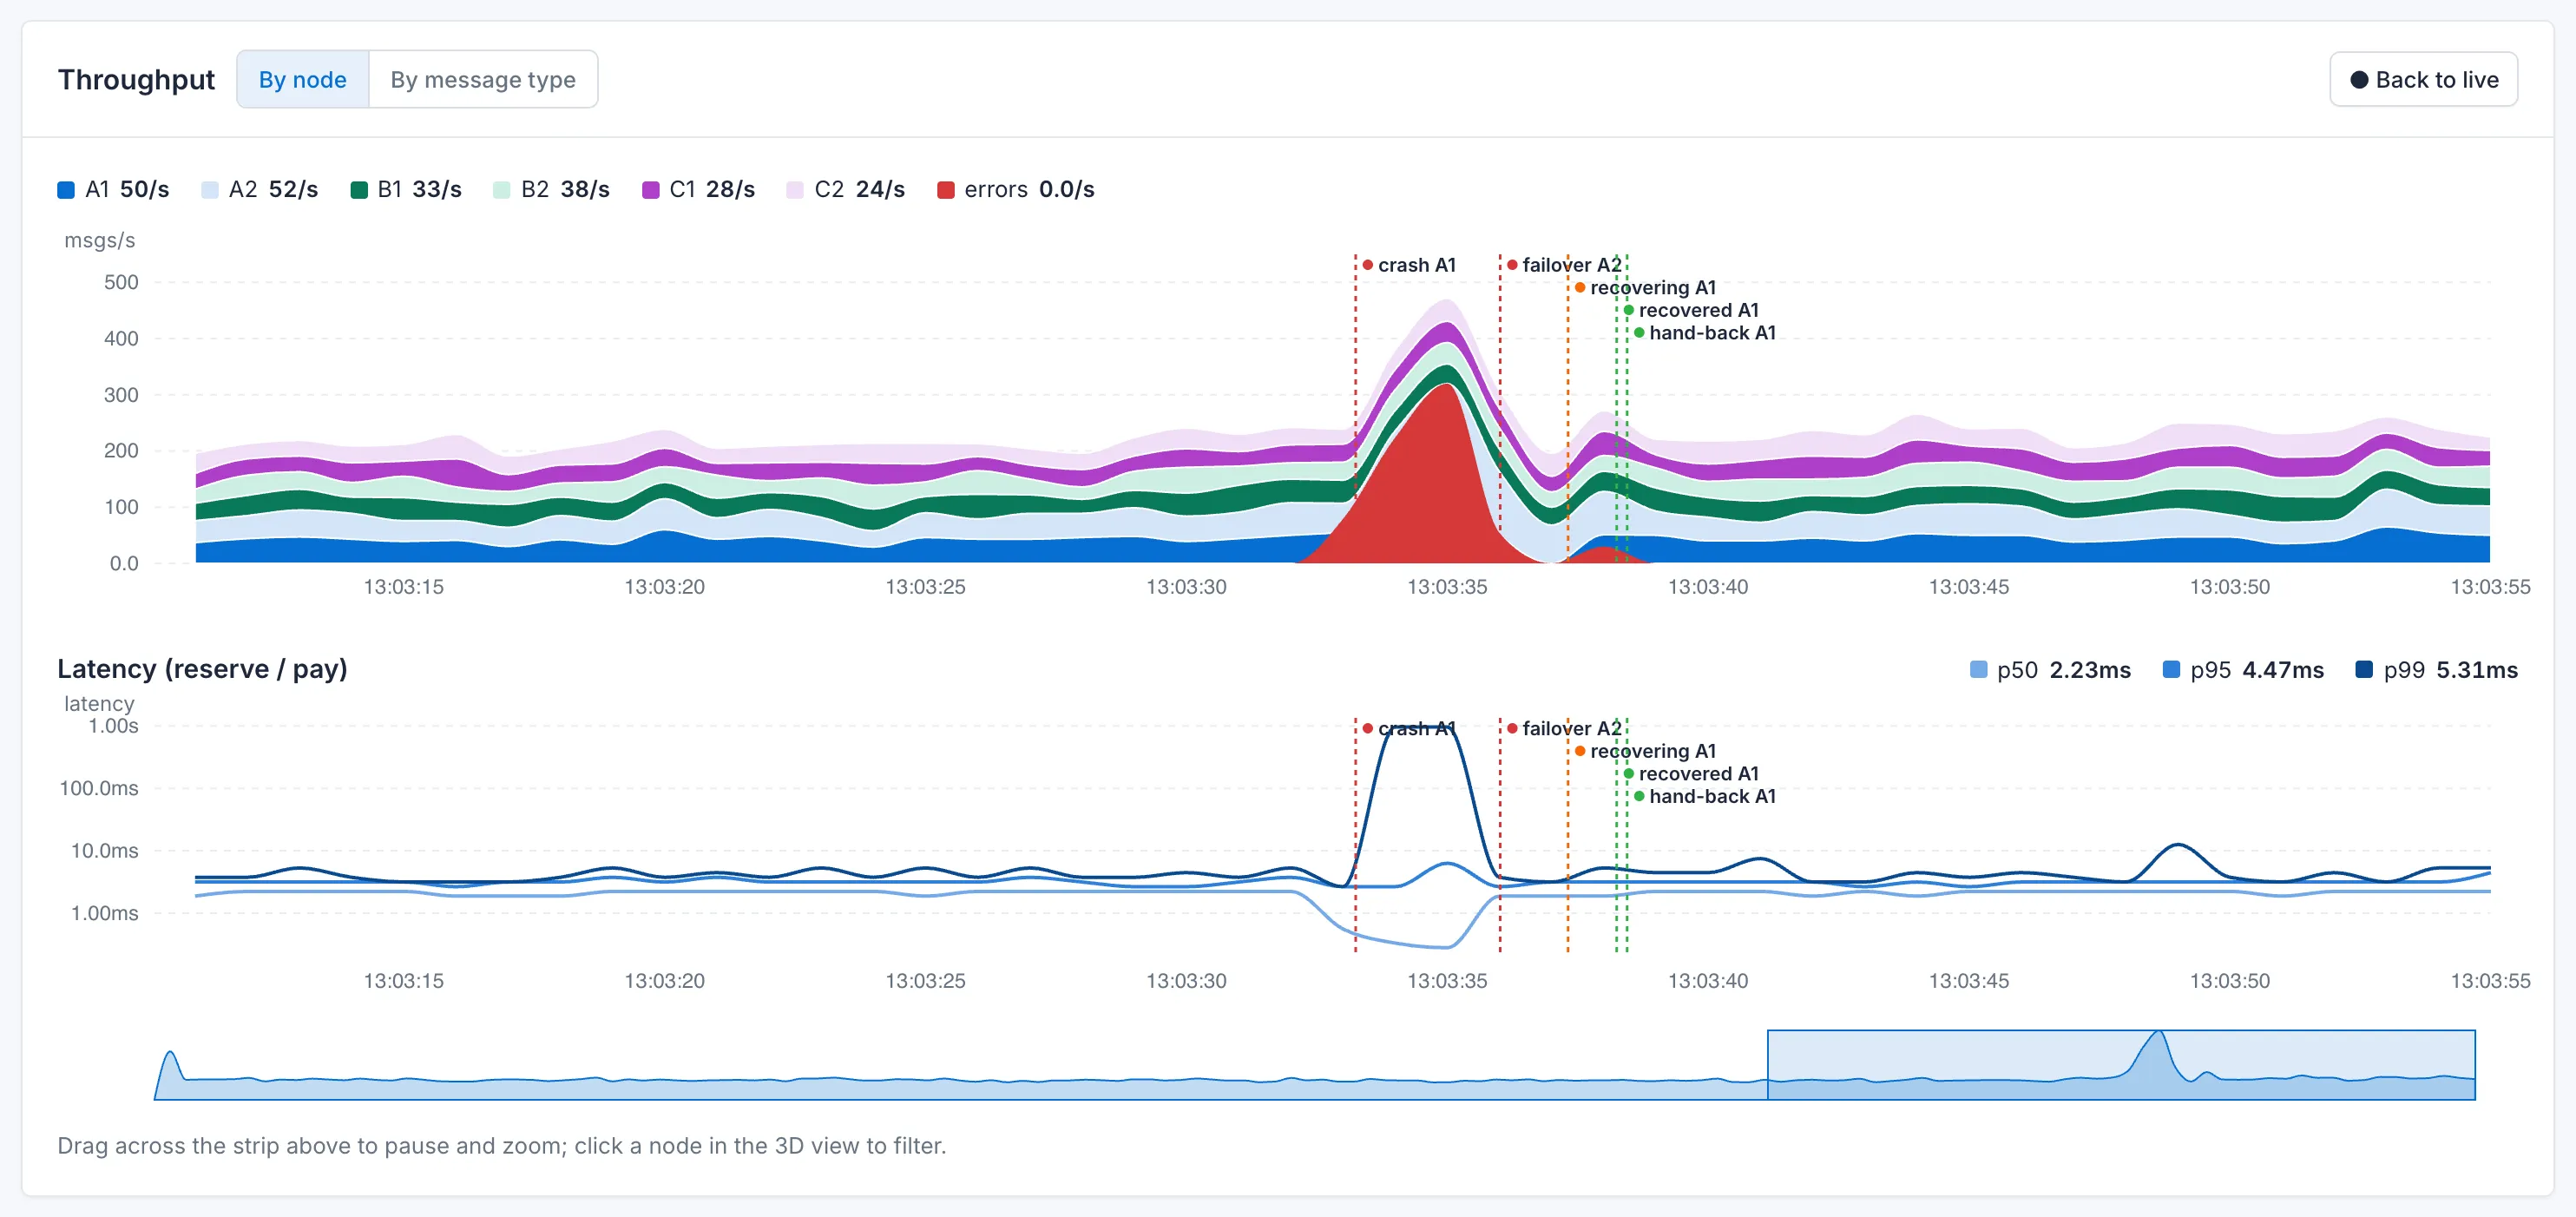Switch to the By message type tab
Viewport: 2576px width, 1217px height.
[483, 79]
